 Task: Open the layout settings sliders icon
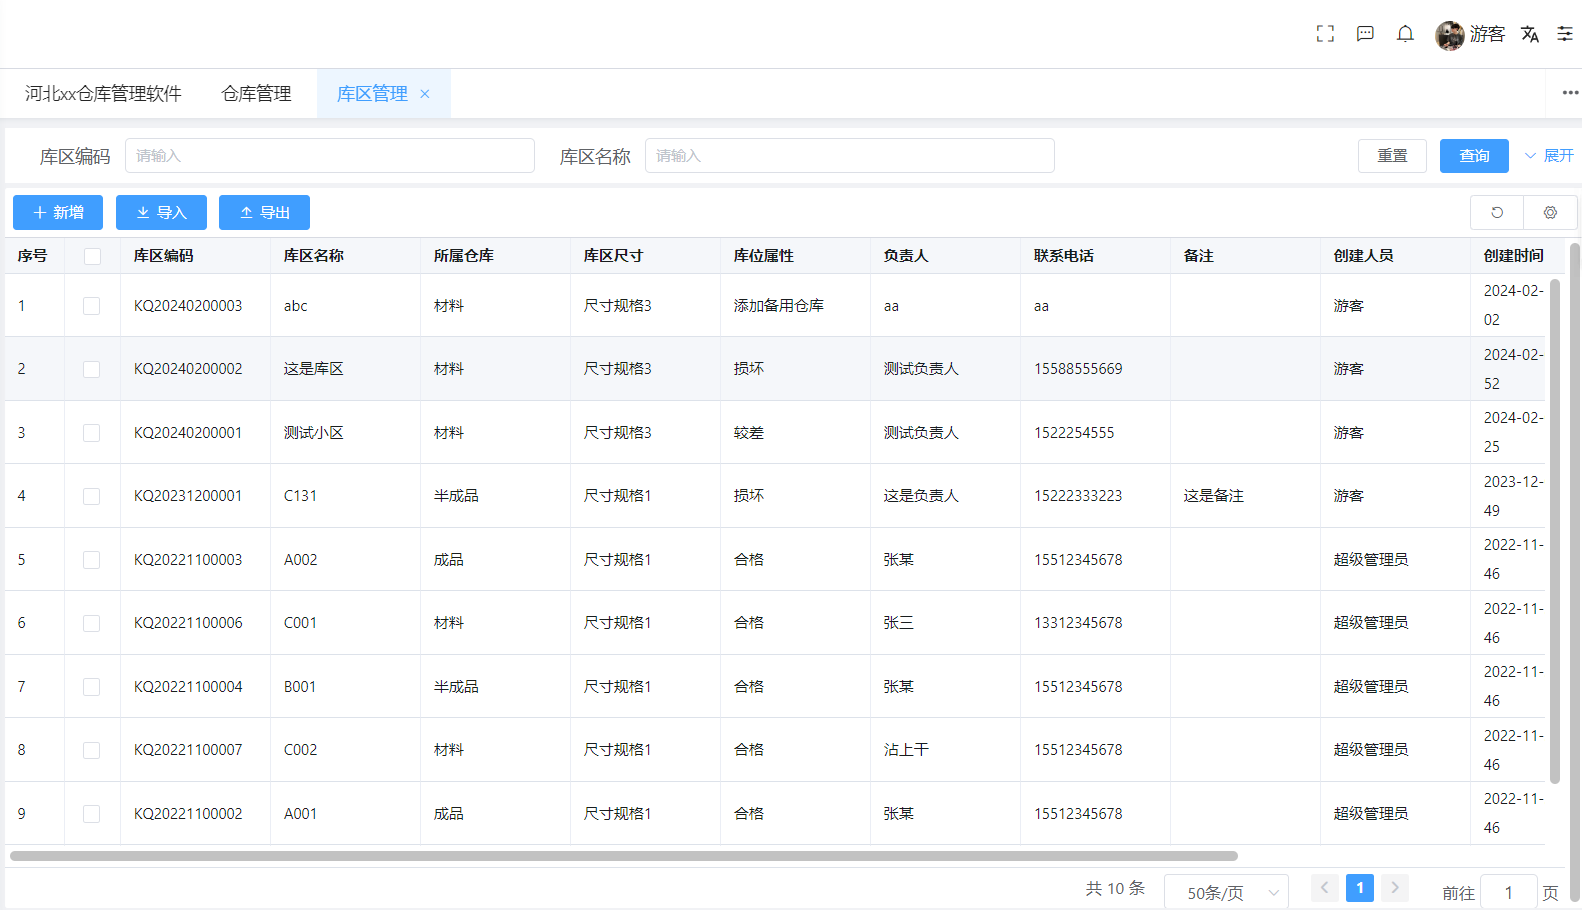tap(1565, 34)
